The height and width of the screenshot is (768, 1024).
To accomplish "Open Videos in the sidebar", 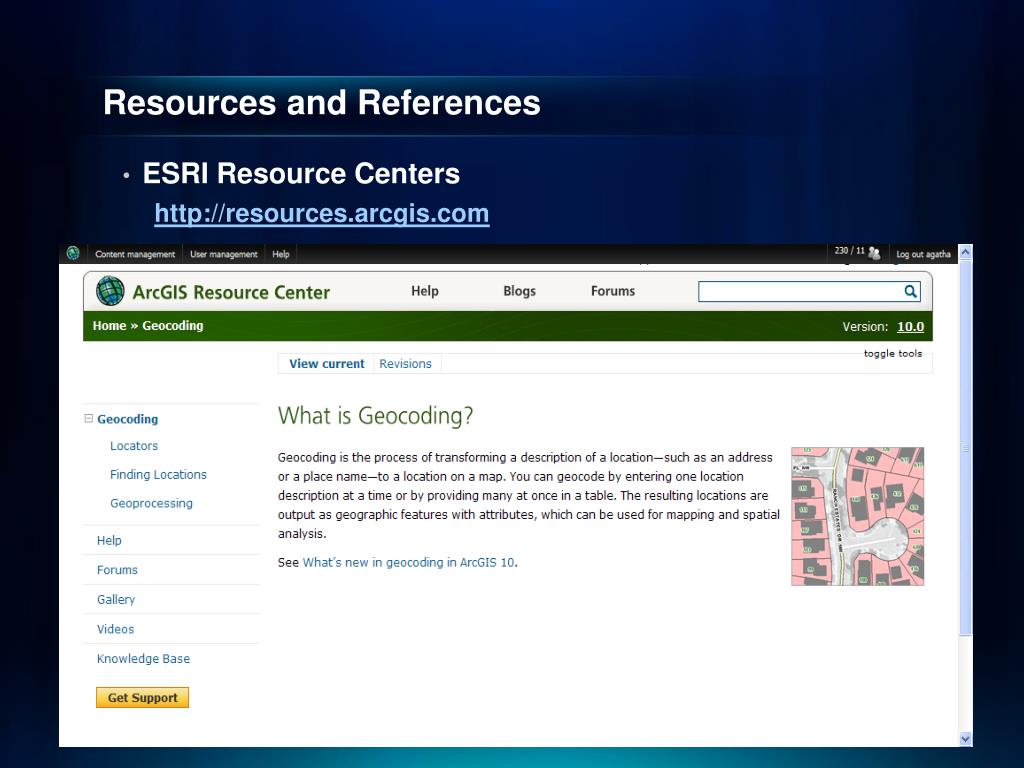I will 115,629.
